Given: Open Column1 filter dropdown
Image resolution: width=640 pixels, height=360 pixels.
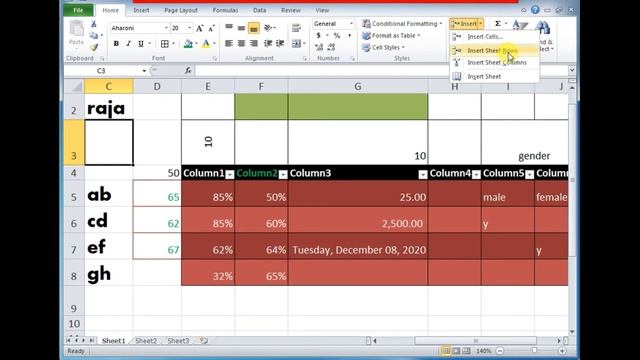Looking at the screenshot, I should (x=230, y=175).
